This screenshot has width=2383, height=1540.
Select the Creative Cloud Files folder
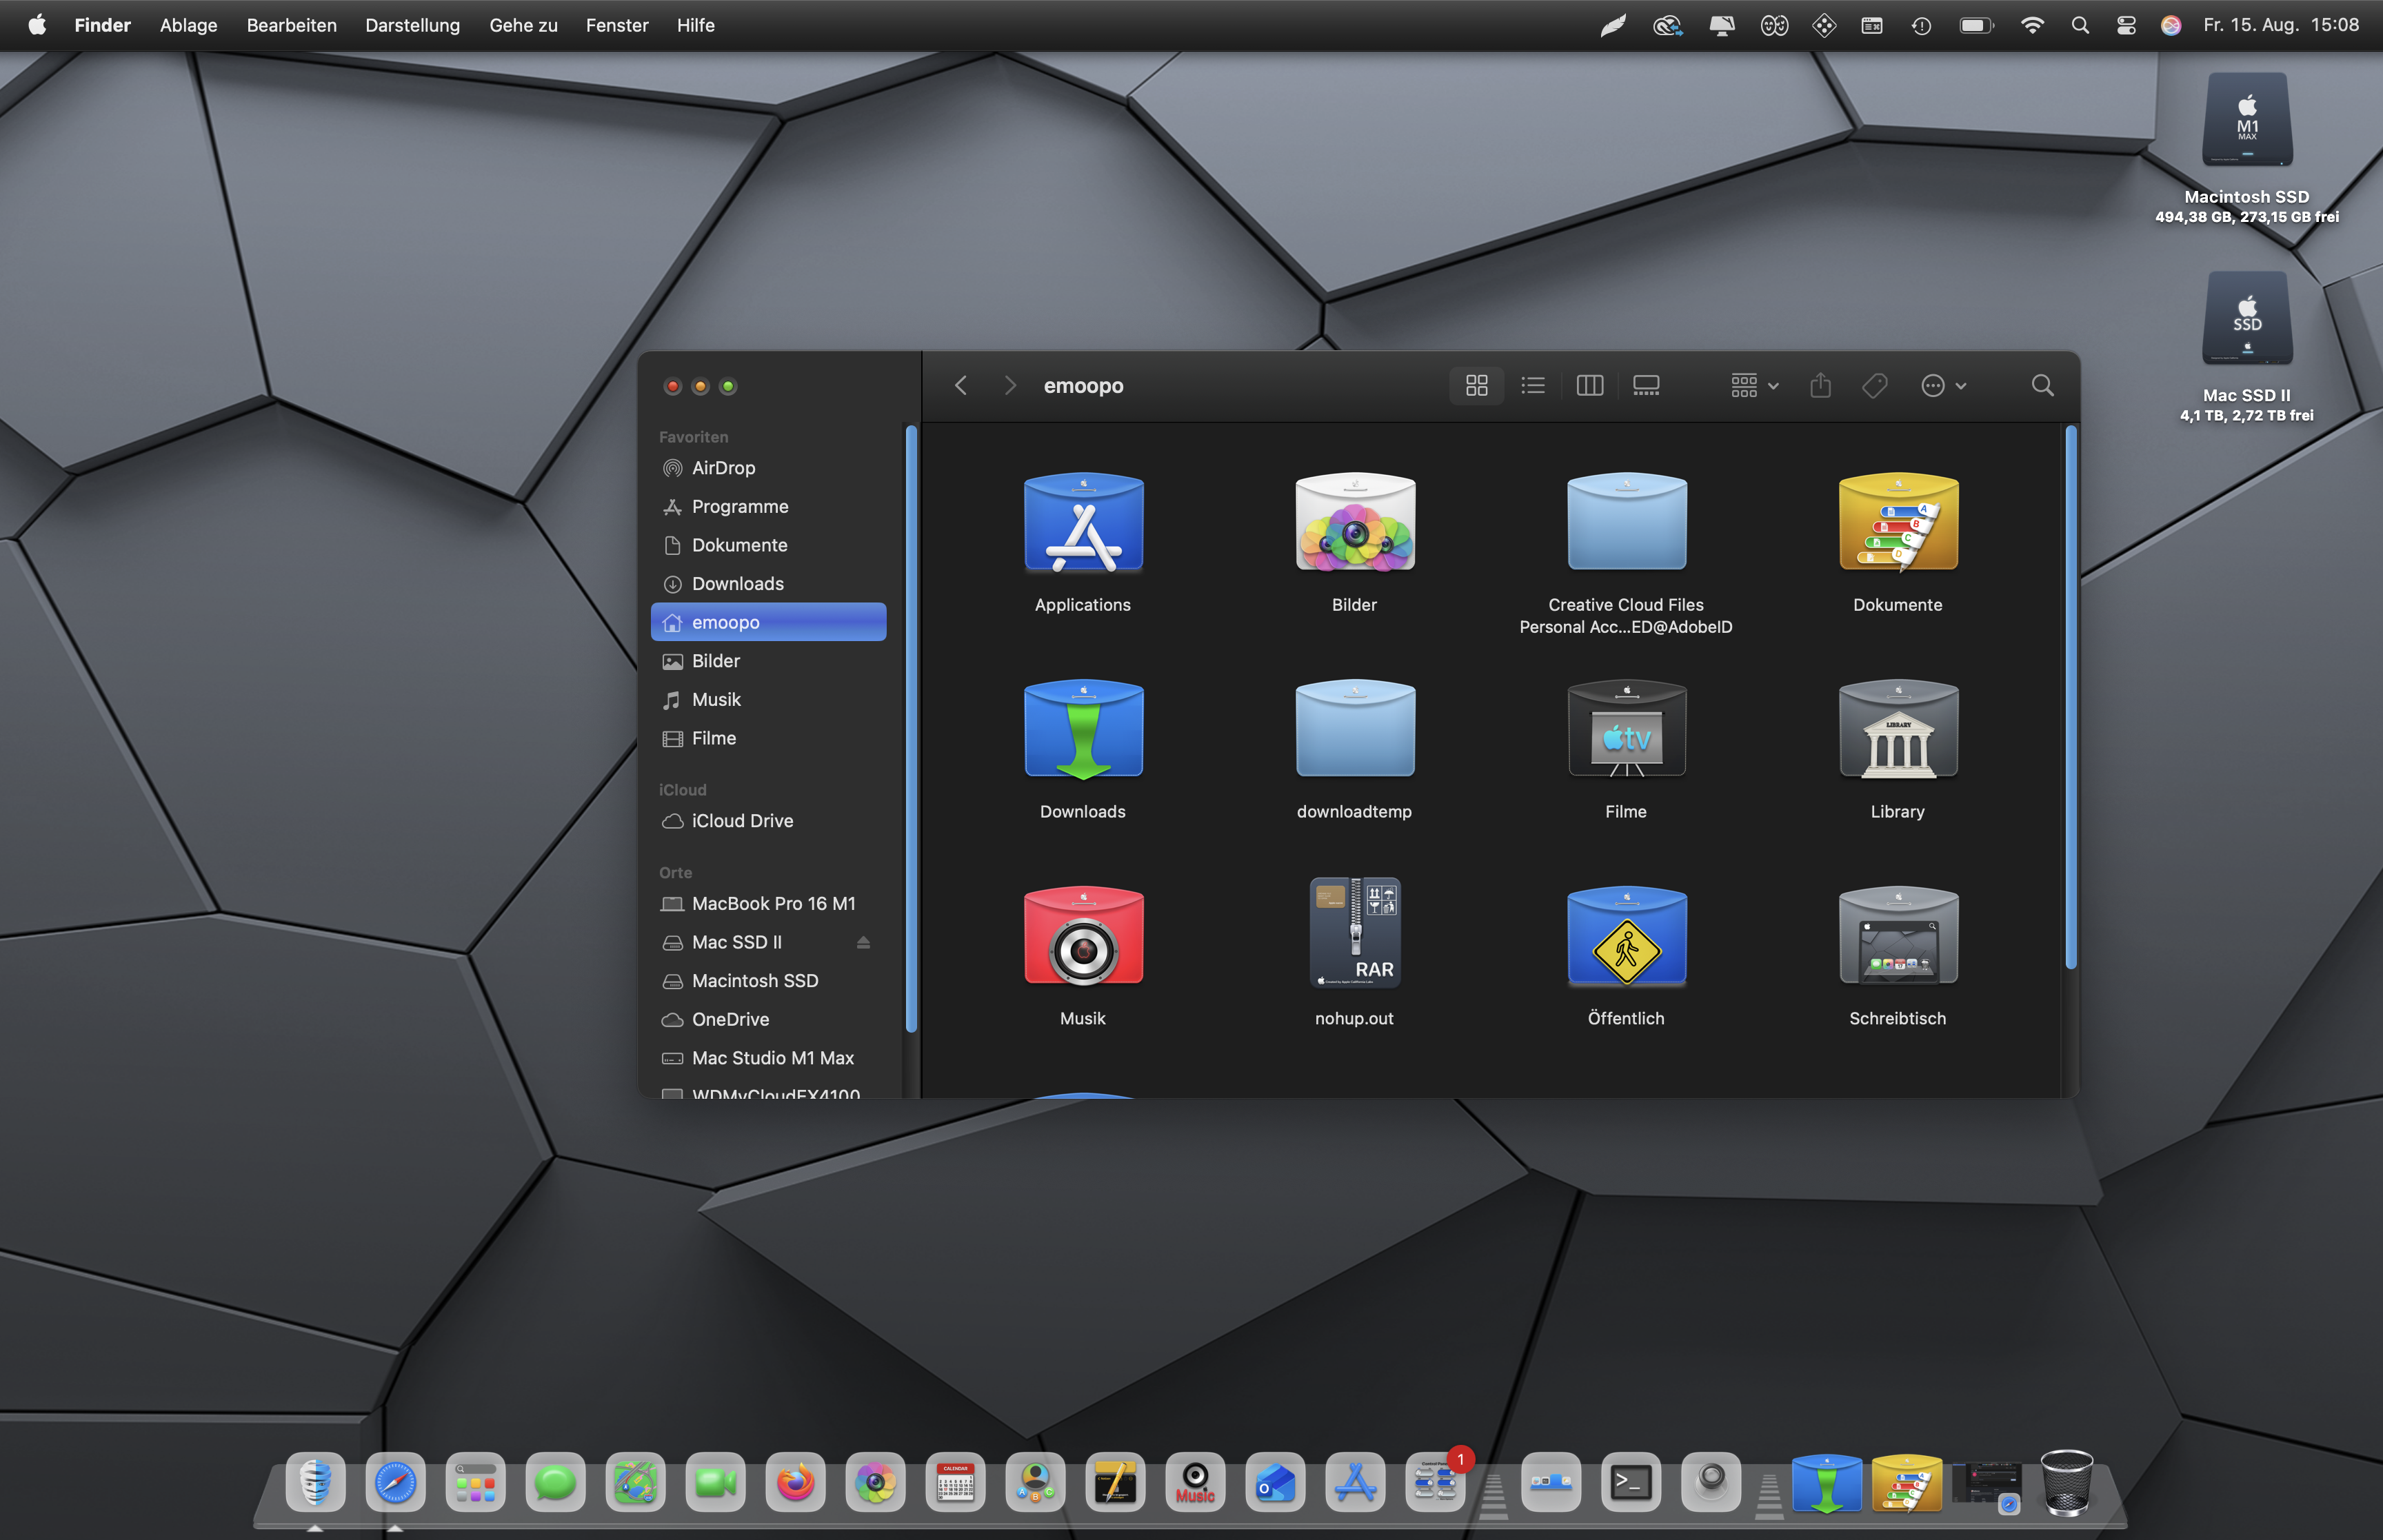[x=1626, y=523]
